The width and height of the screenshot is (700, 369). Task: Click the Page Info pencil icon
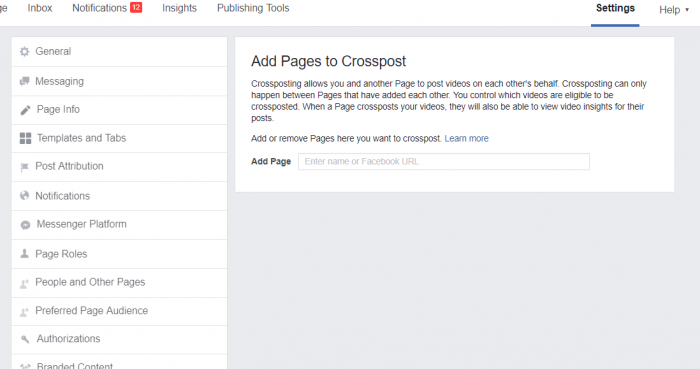[x=25, y=110]
